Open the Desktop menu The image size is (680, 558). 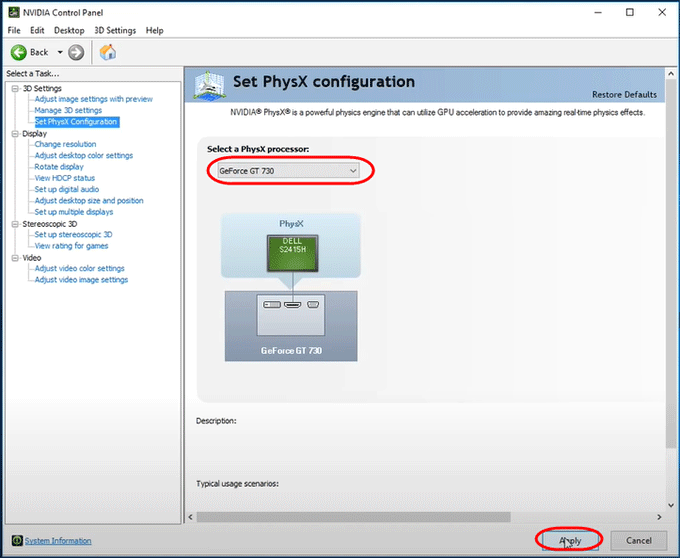[x=69, y=30]
